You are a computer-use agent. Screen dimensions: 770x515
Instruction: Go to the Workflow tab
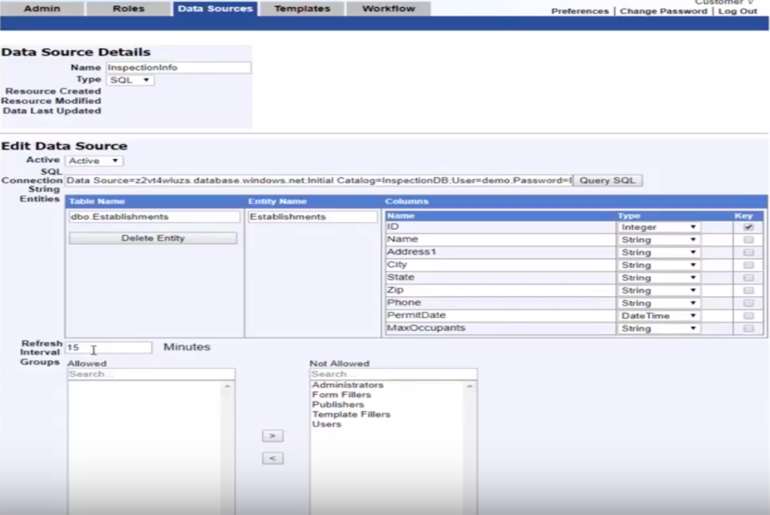click(x=388, y=8)
